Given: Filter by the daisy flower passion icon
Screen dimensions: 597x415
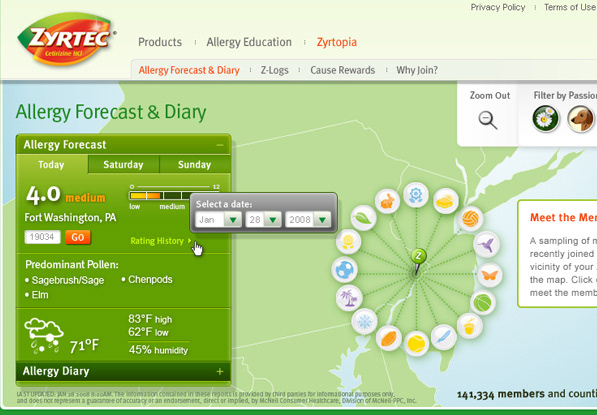Looking at the screenshot, I should click(546, 118).
